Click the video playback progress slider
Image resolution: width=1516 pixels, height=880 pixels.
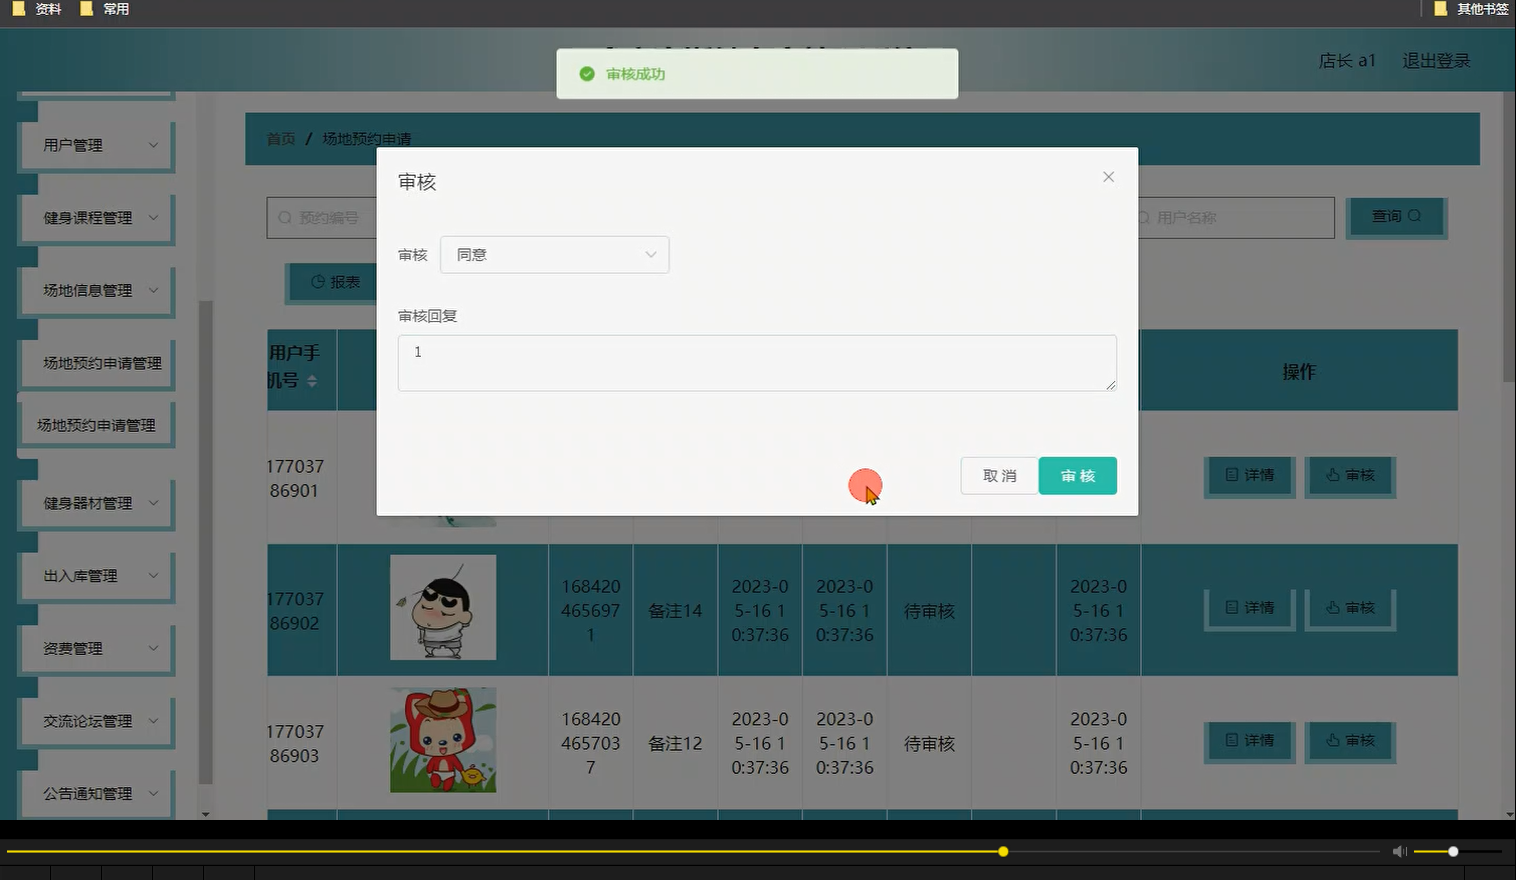[1003, 851]
